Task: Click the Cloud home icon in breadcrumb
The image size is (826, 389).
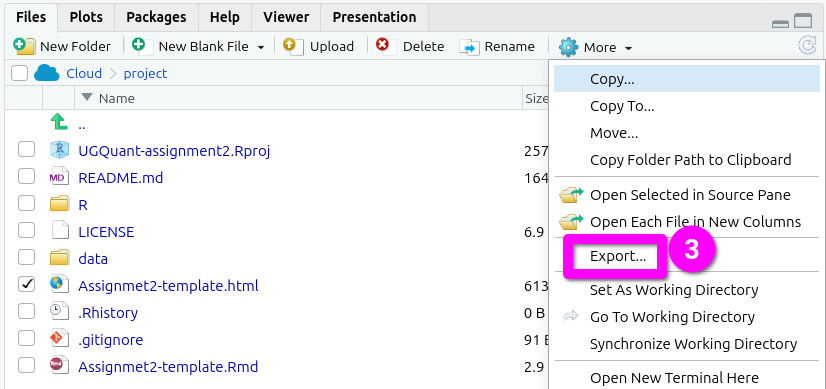Action: 46,73
